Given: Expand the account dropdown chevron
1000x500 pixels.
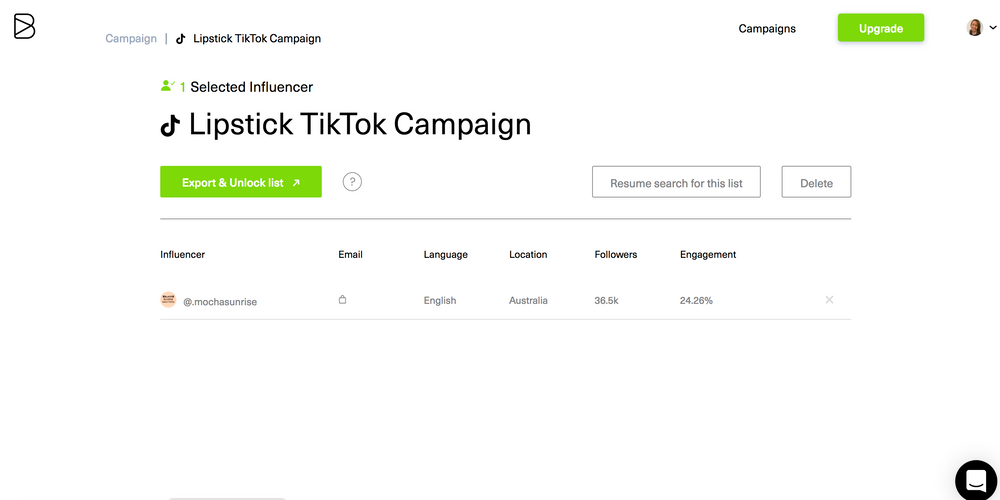Looking at the screenshot, I should pos(992,27).
